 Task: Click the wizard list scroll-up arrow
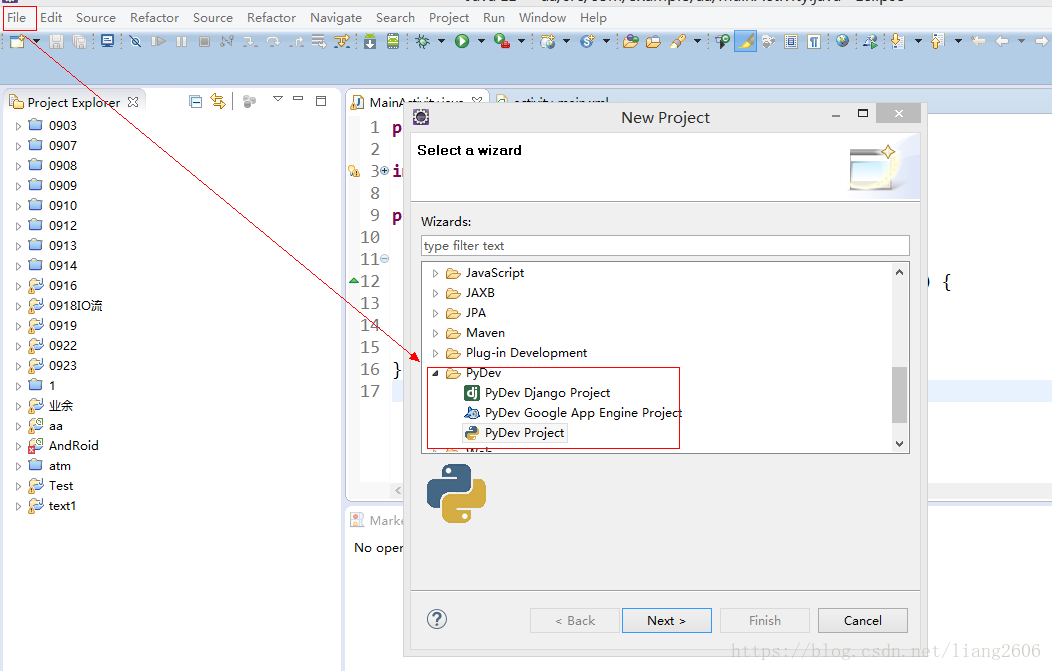click(x=899, y=272)
